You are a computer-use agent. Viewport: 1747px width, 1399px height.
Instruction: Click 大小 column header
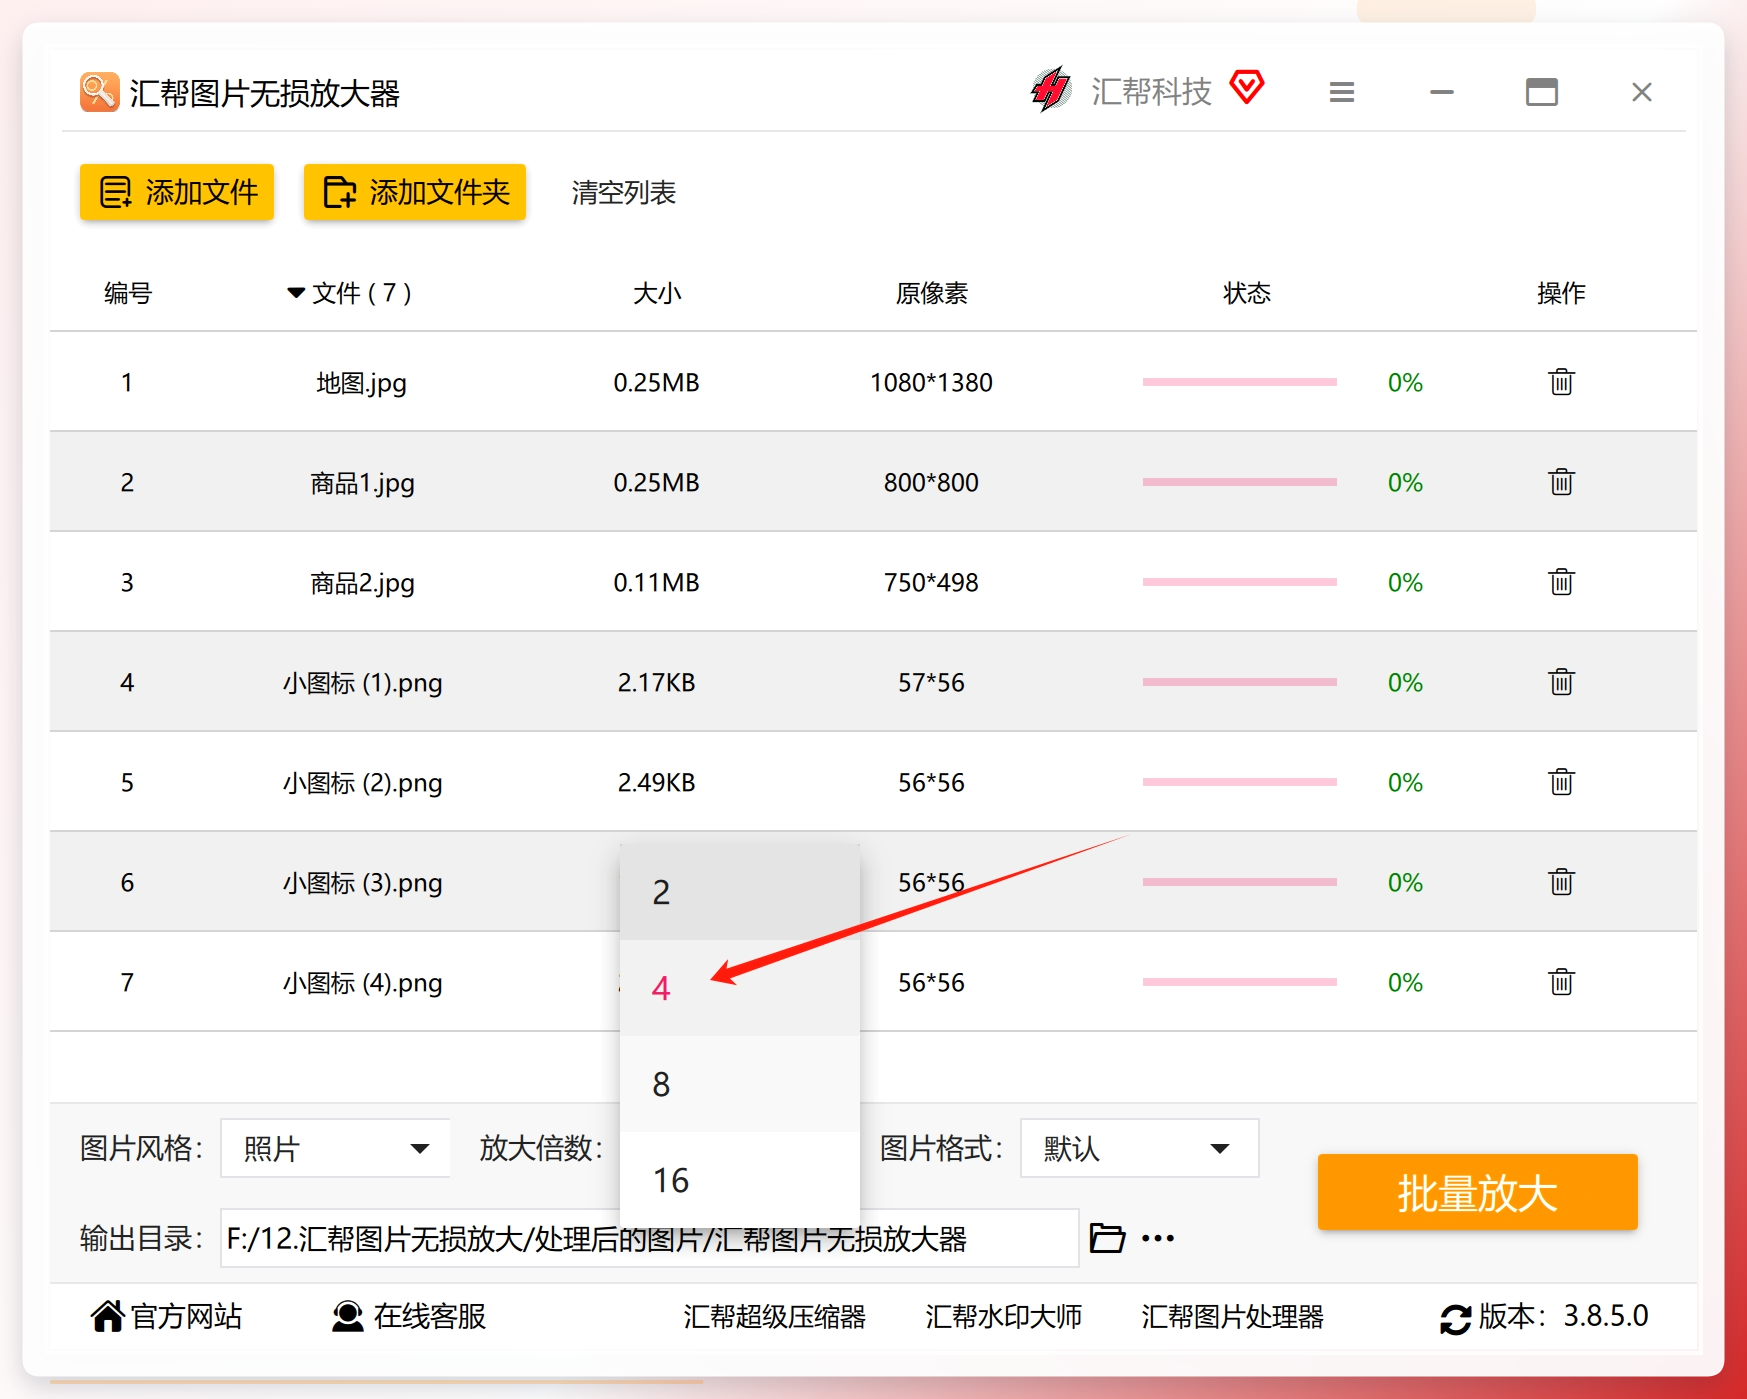point(657,293)
